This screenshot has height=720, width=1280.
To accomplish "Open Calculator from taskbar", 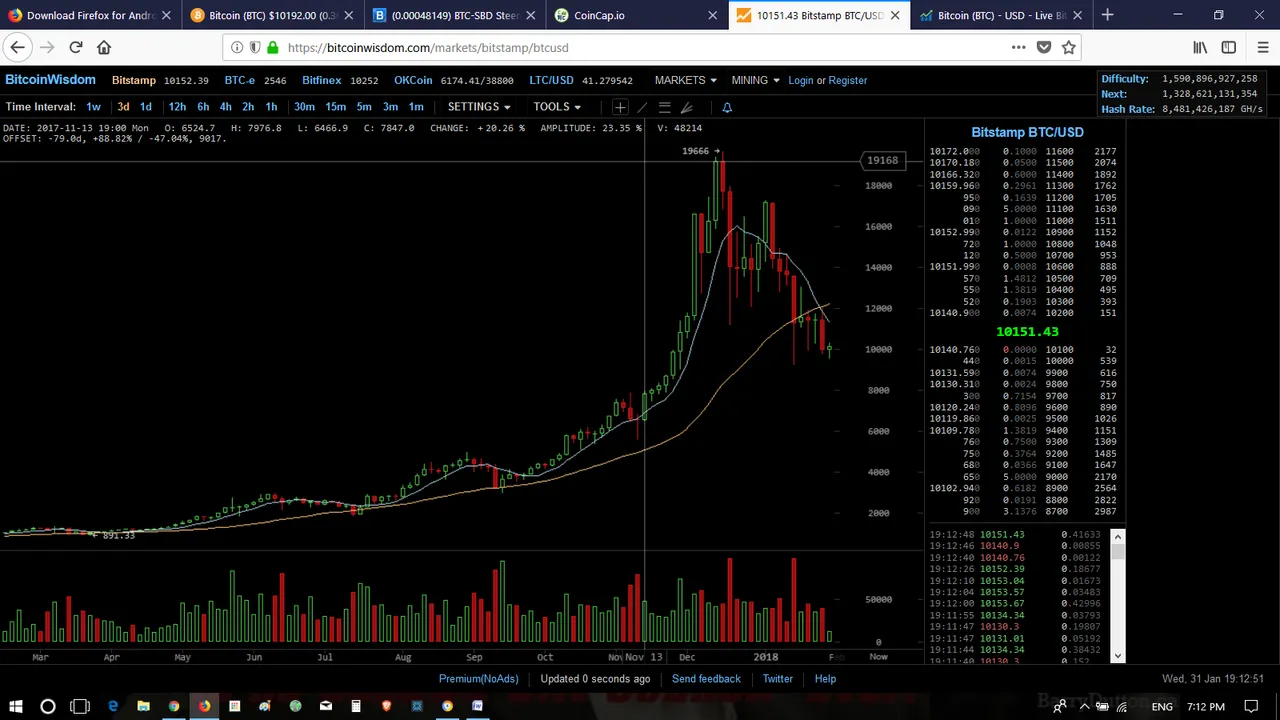I will pyautogui.click(x=356, y=706).
